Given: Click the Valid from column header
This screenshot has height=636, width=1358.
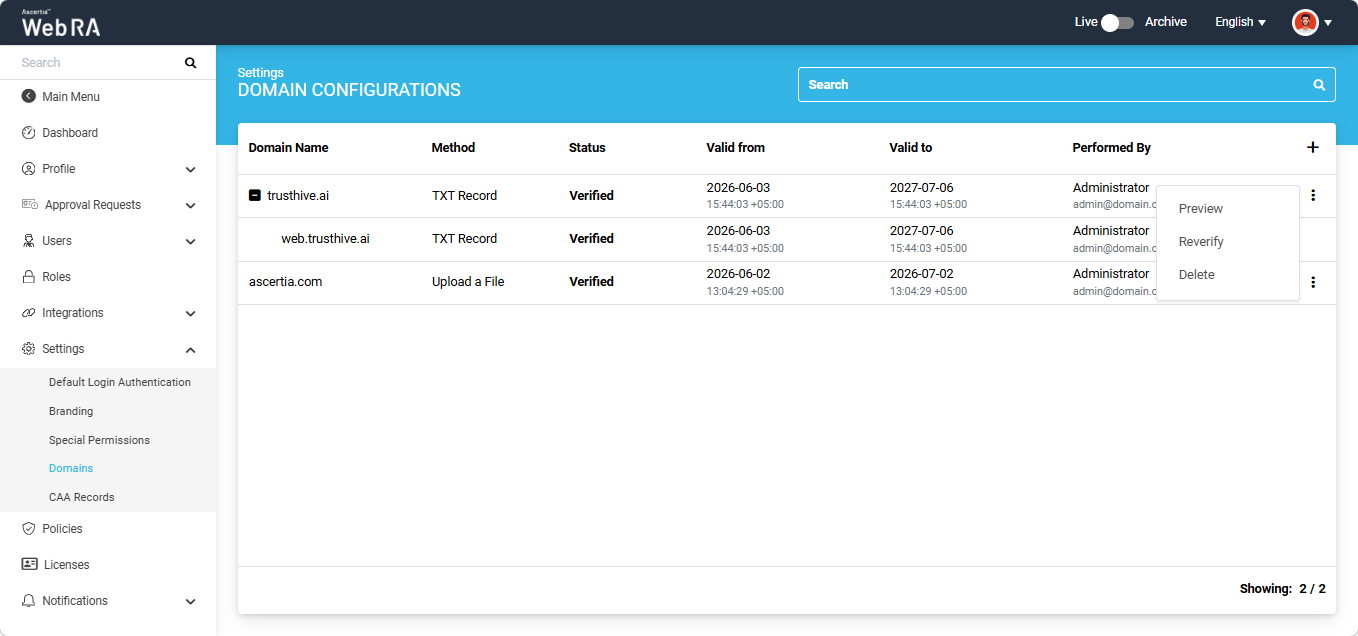Looking at the screenshot, I should (735, 147).
